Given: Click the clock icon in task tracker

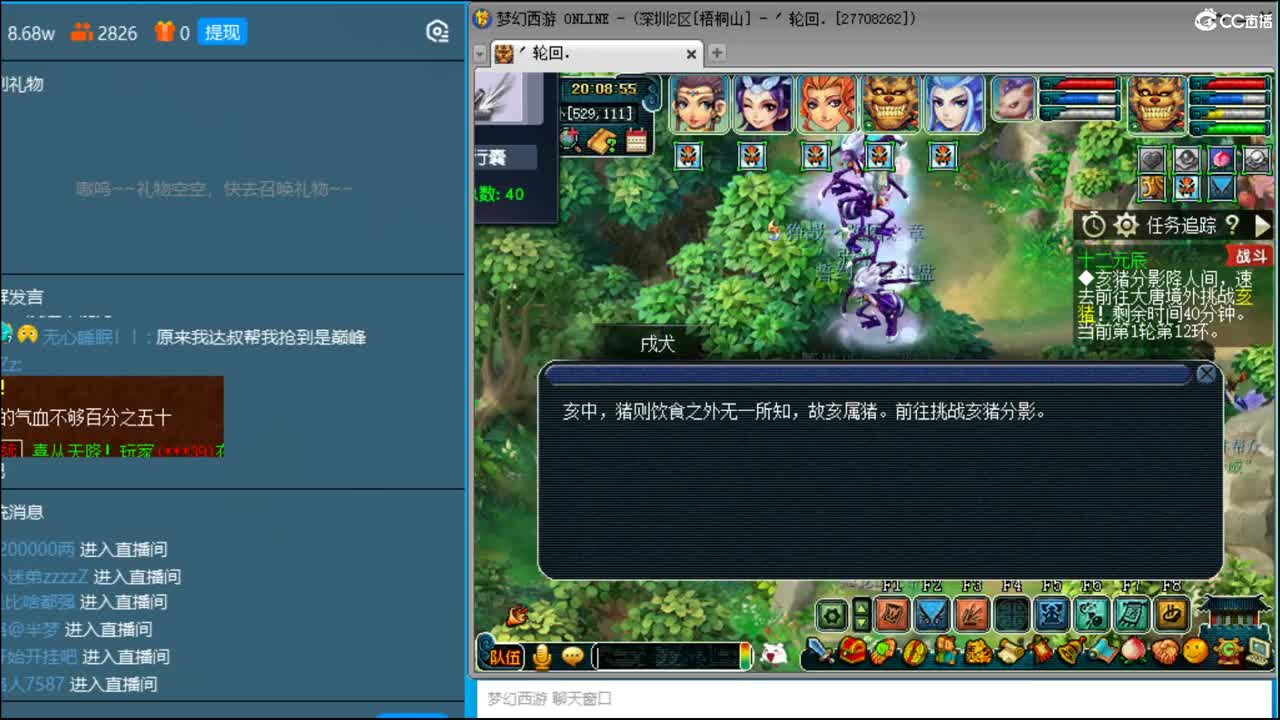Looking at the screenshot, I should (x=1093, y=225).
